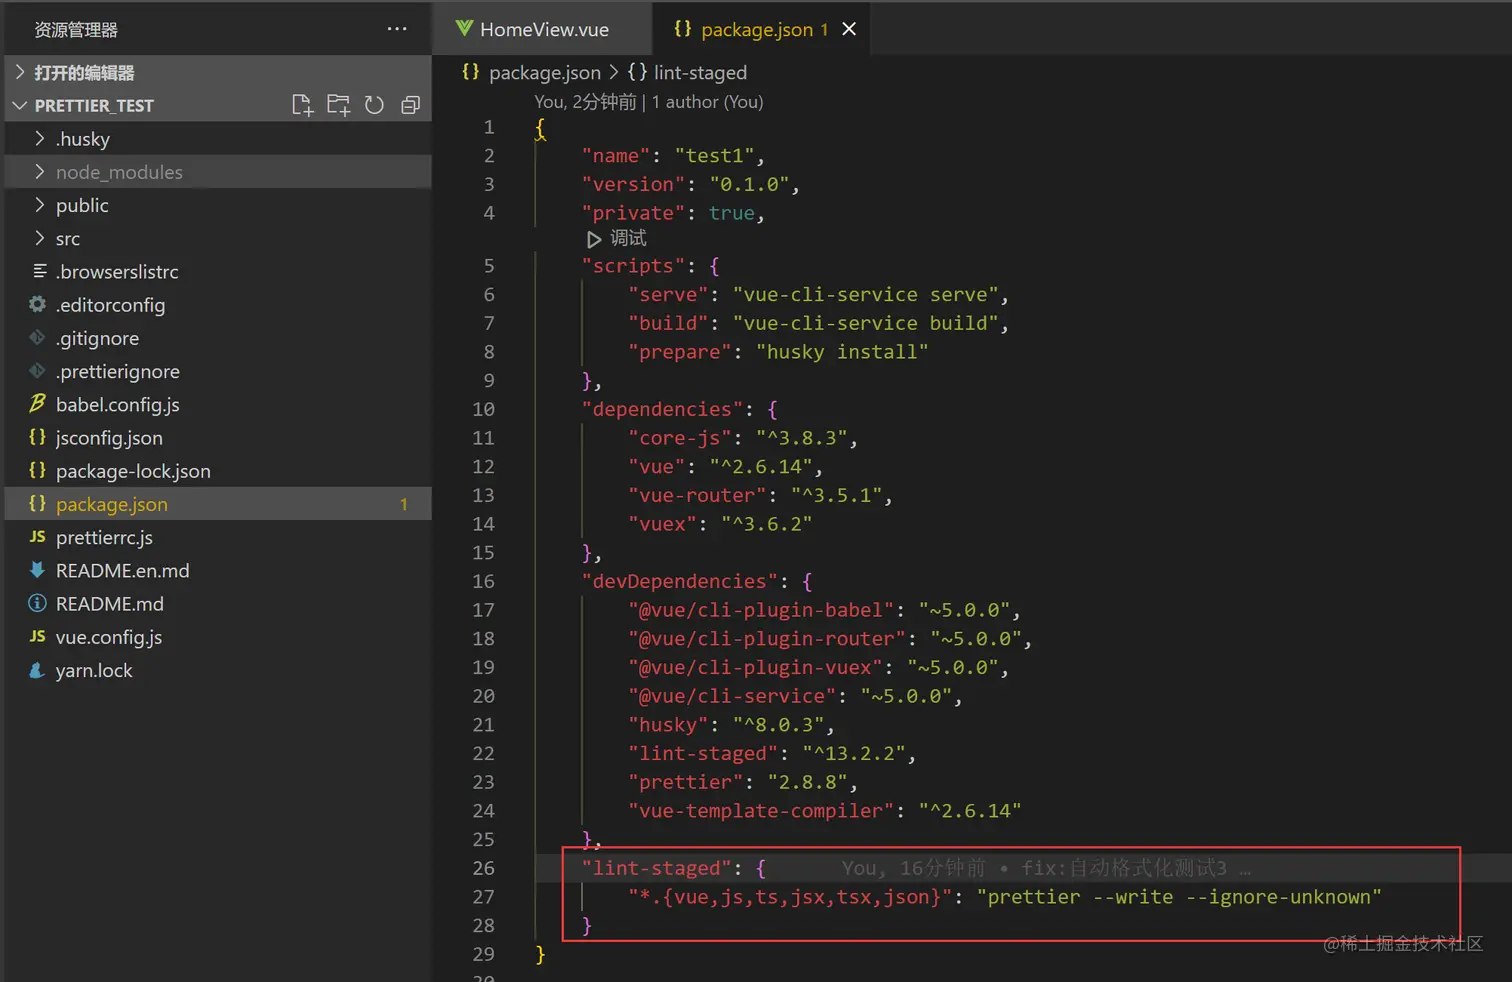Click the New Folder icon in explorer header
This screenshot has width=1512, height=982.
click(338, 105)
